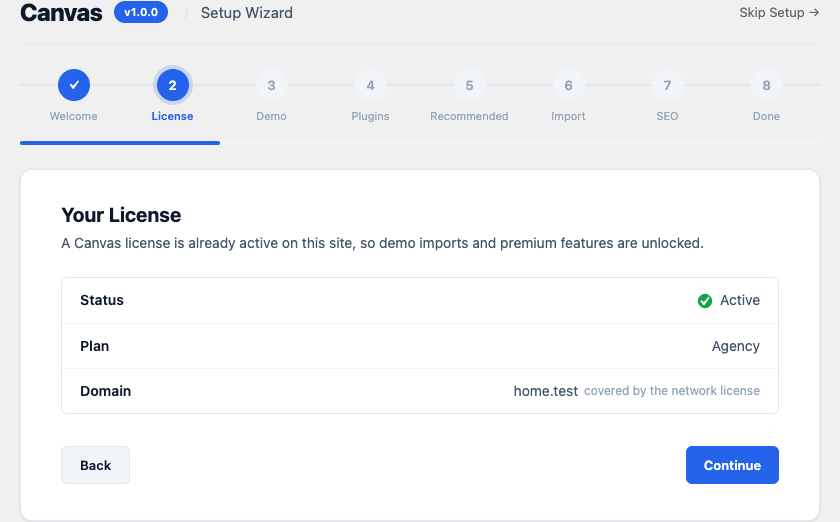The width and height of the screenshot is (840, 522).
Task: Click the green Active status check icon
Action: [x=705, y=301]
